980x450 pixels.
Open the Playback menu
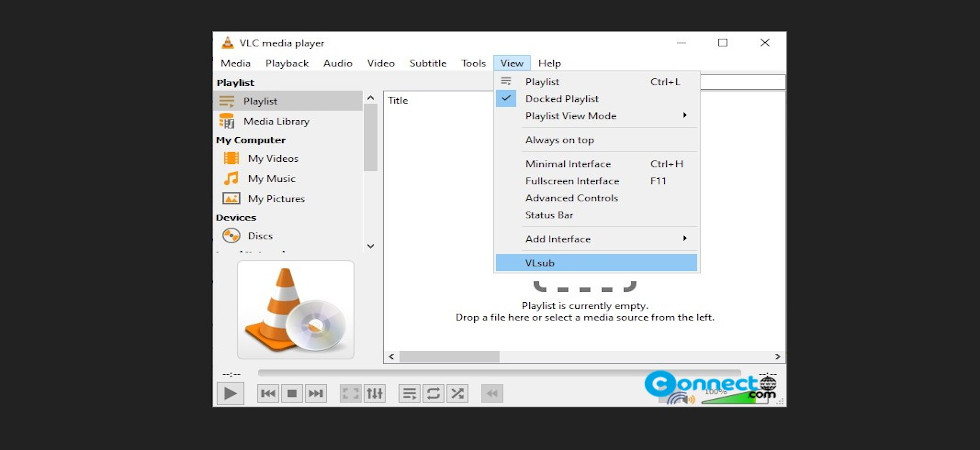click(287, 63)
